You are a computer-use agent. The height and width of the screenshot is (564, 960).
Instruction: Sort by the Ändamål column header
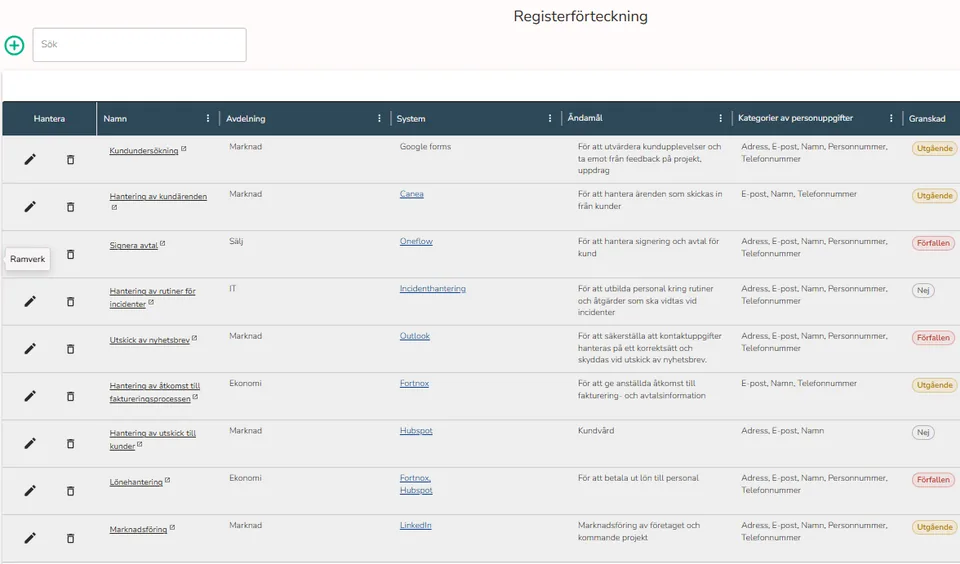coord(585,118)
